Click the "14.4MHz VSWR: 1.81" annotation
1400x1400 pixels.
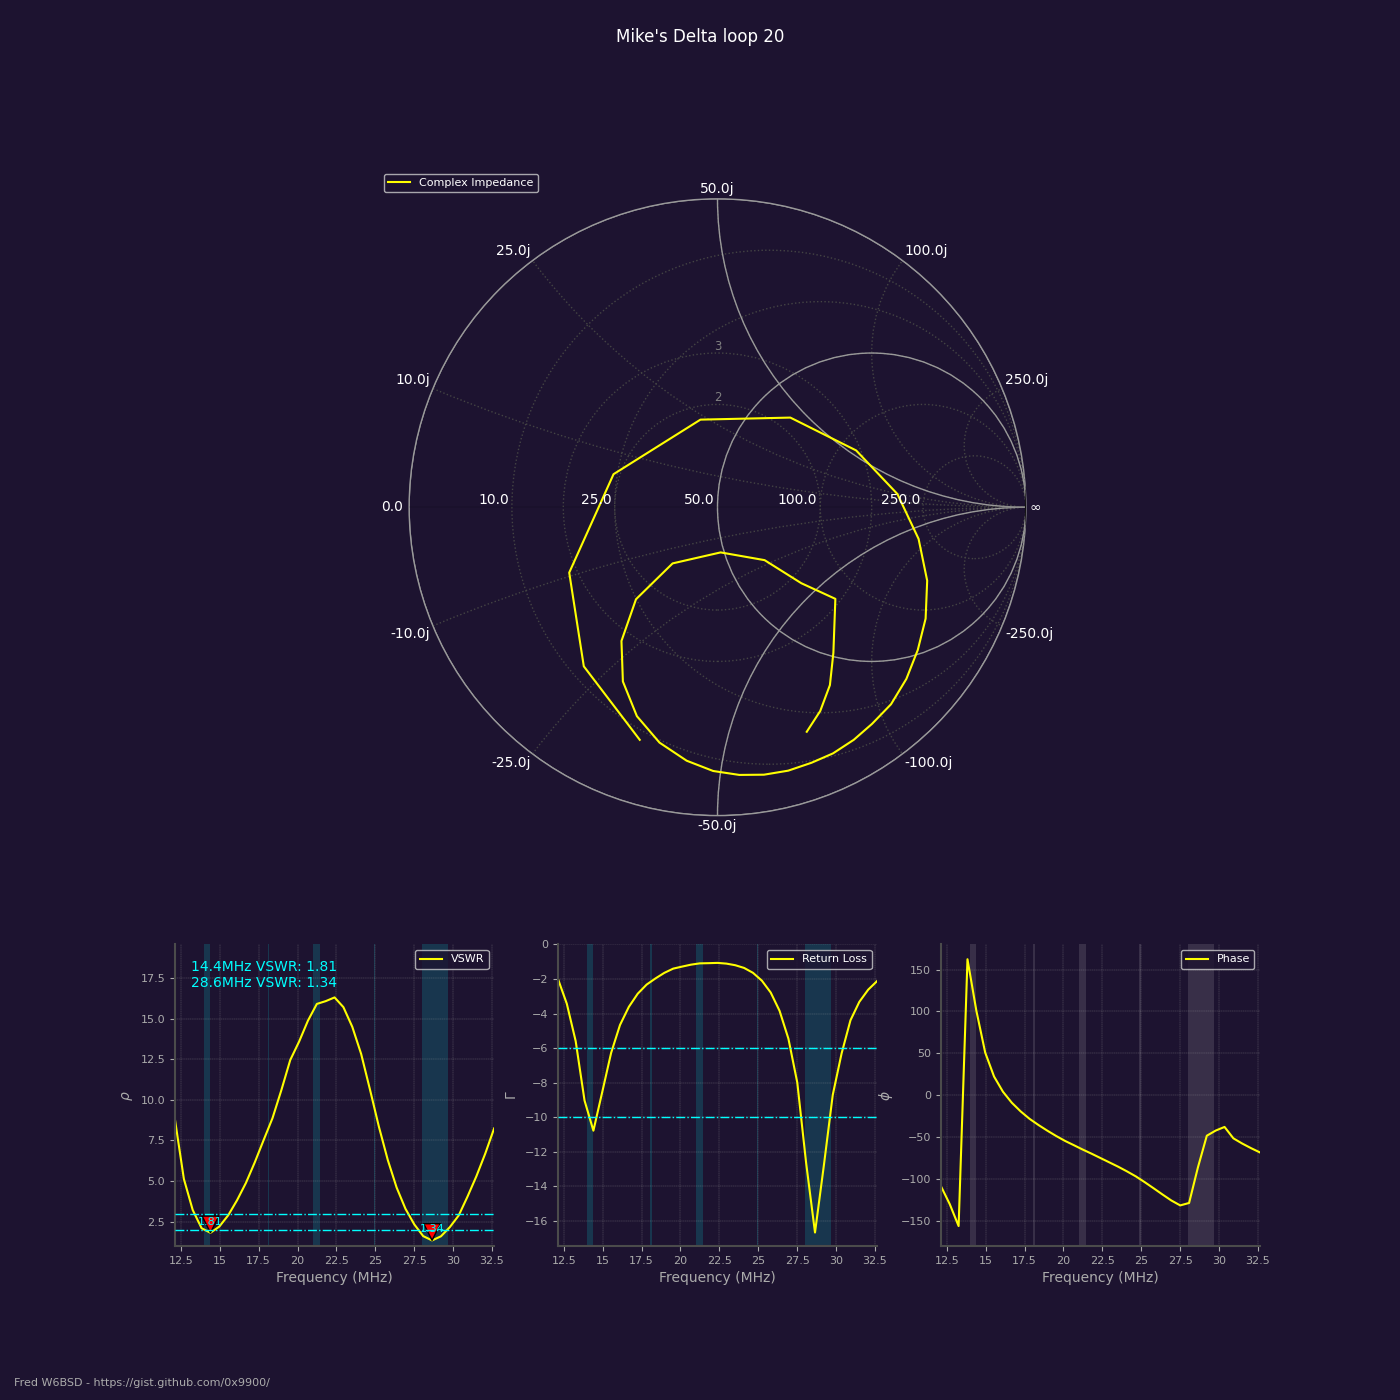tap(264, 967)
